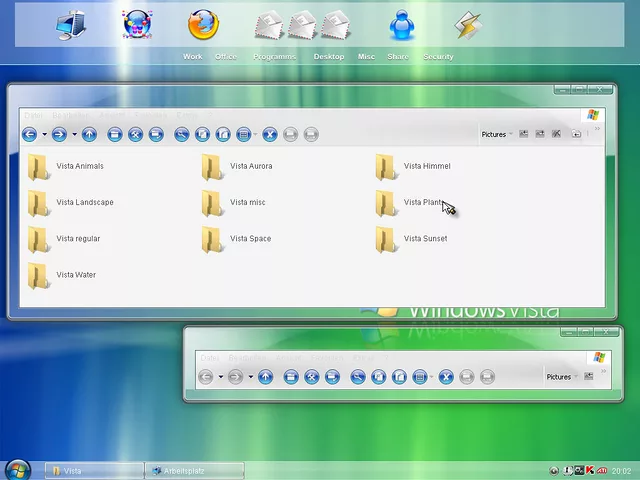Switch to the Security dock tab
This screenshot has height=480, width=640.
(438, 57)
